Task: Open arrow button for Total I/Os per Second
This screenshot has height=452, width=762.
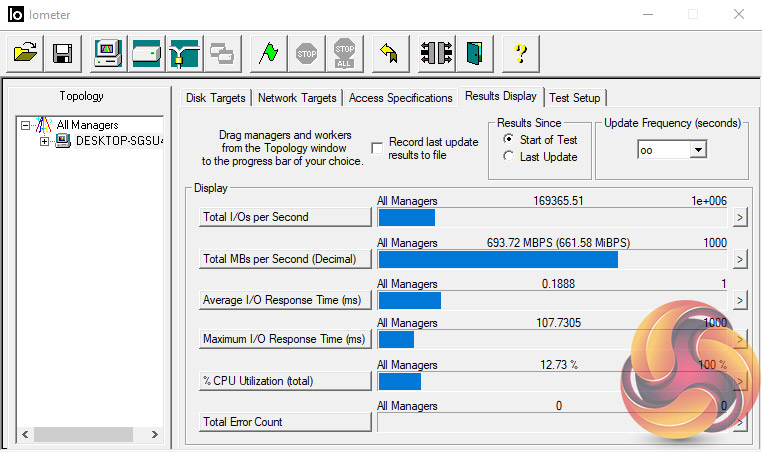Action: [740, 217]
